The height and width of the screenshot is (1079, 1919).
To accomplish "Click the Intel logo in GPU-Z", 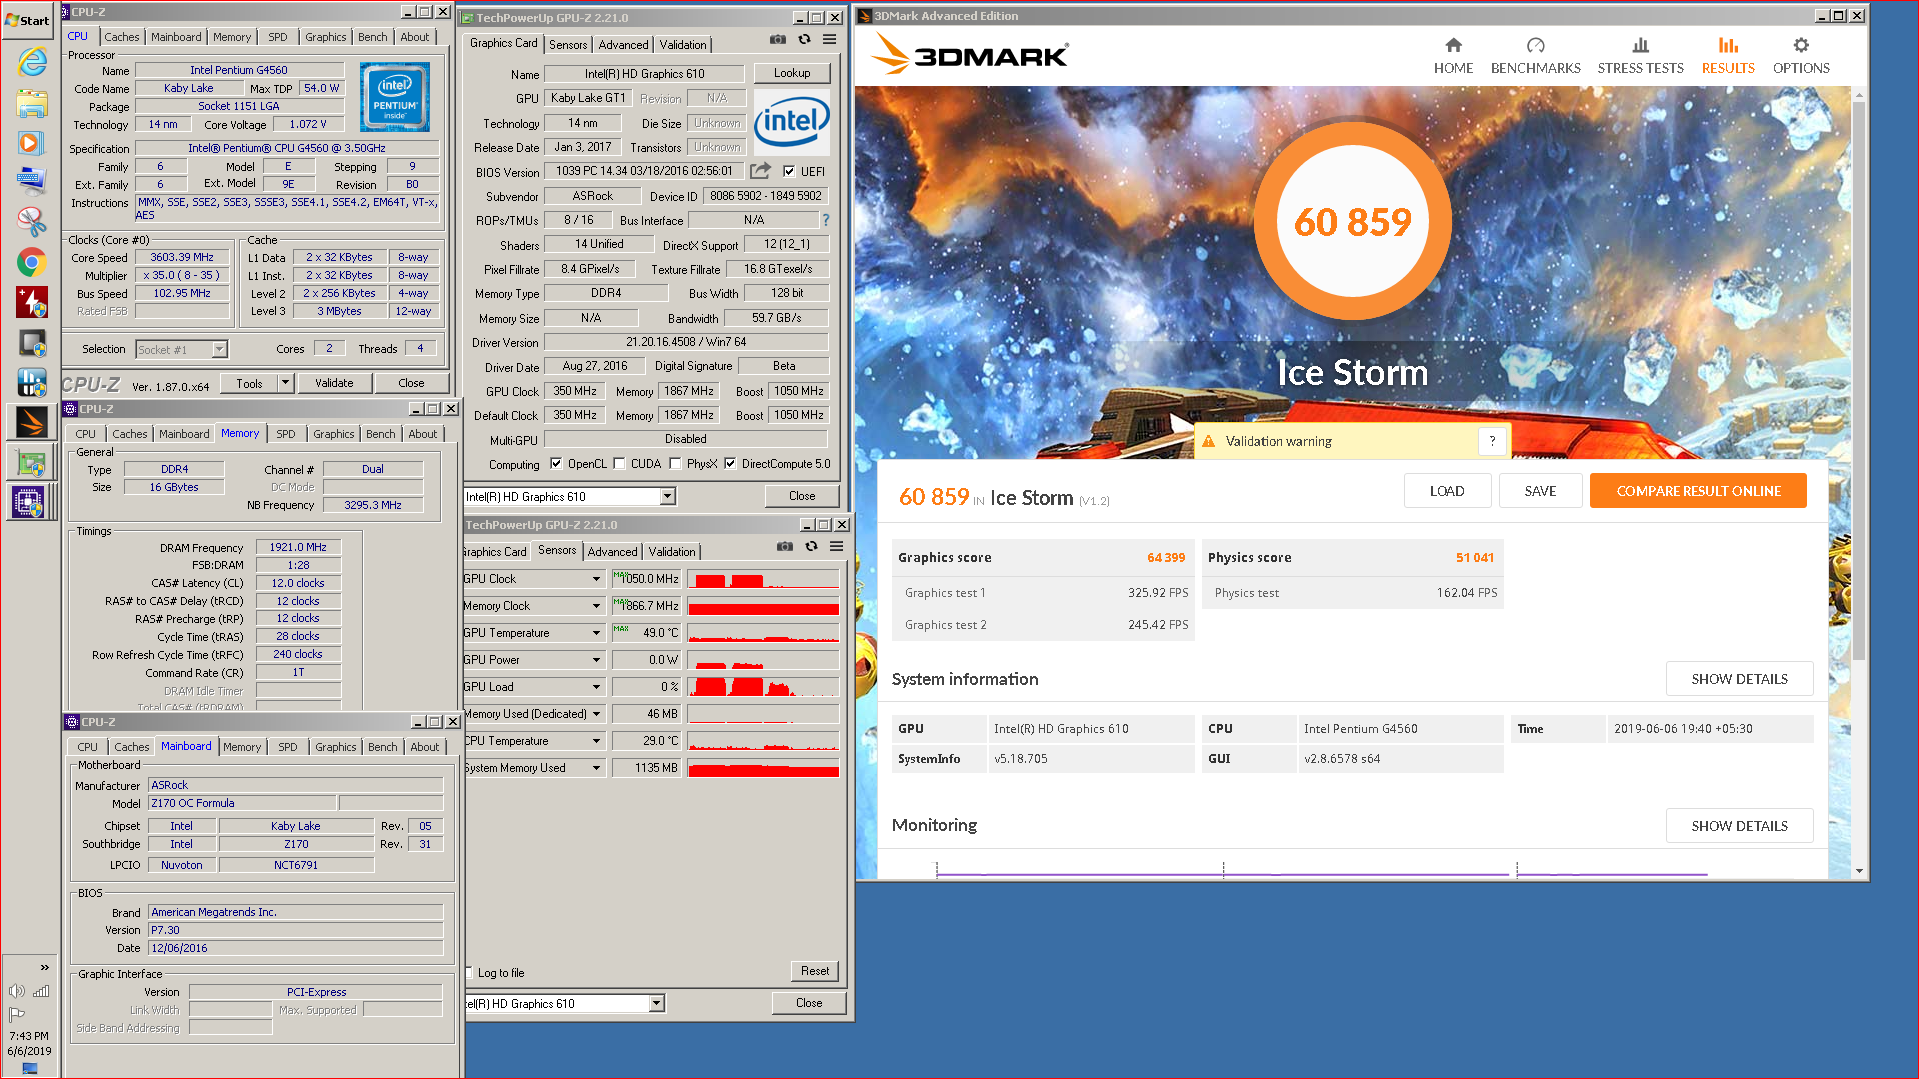I will click(791, 122).
